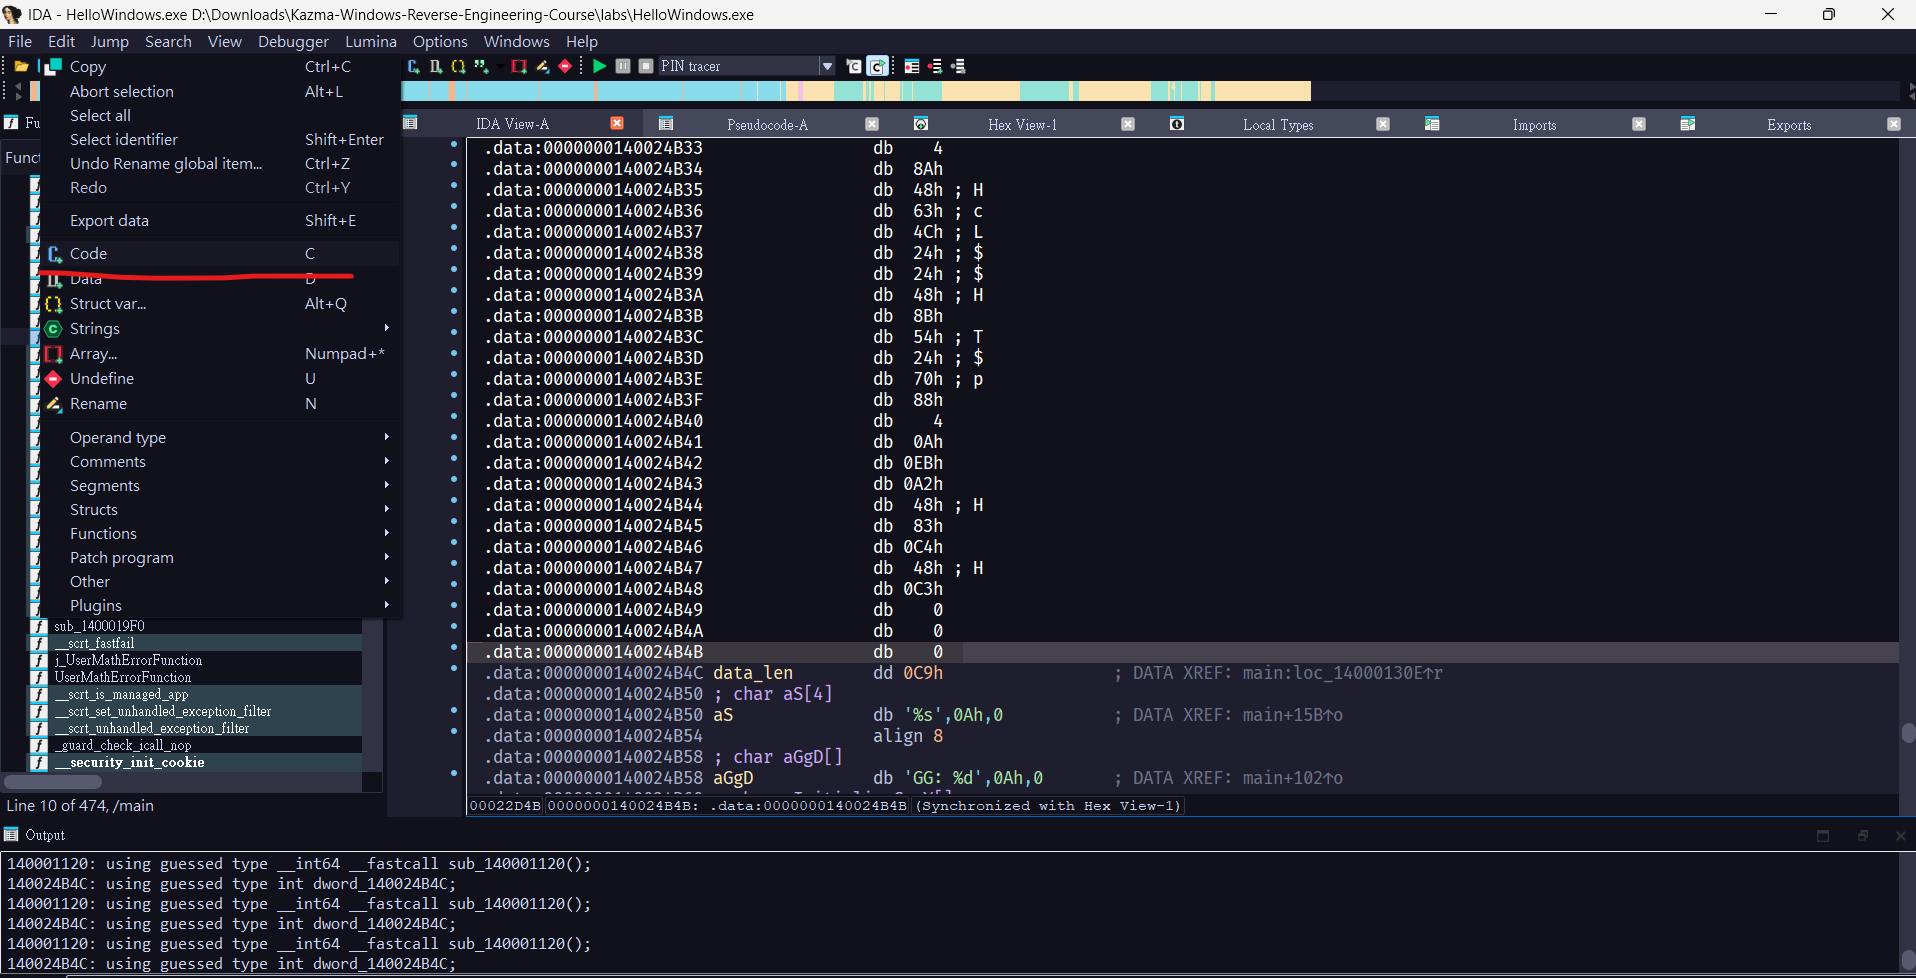
Task: Click the add breakpoint toolbar icon
Action: coord(935,66)
